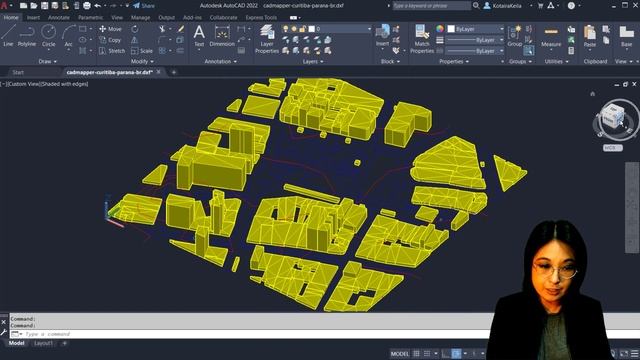The image size is (640, 360).
Task: Switch to the Start file tab
Action: (18, 72)
